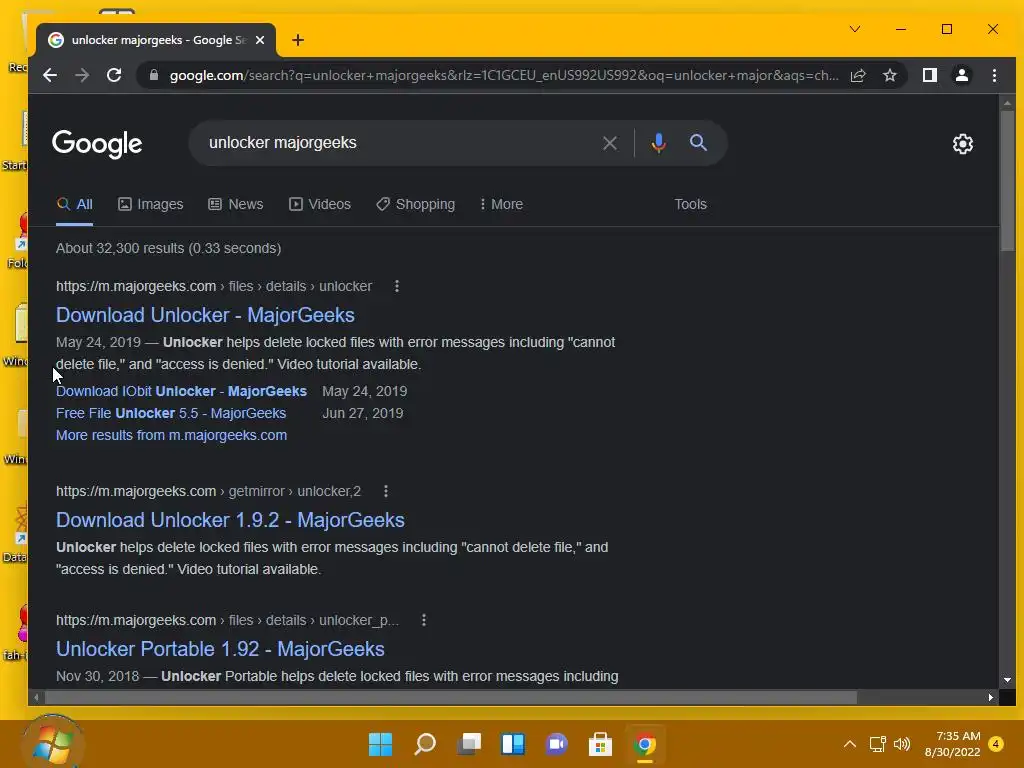The image size is (1024, 768).
Task: Click the vertical scrollbar down arrow
Action: [x=1008, y=680]
